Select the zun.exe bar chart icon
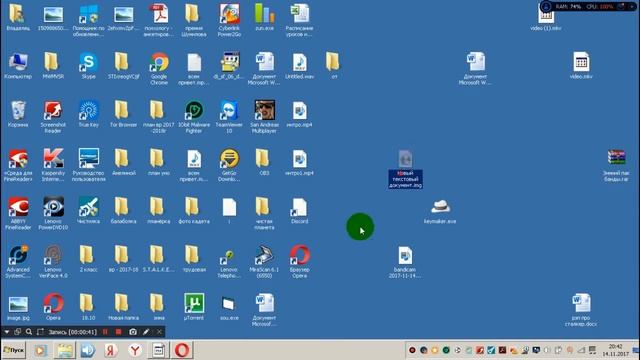This screenshot has width=640, height=360. click(x=264, y=17)
